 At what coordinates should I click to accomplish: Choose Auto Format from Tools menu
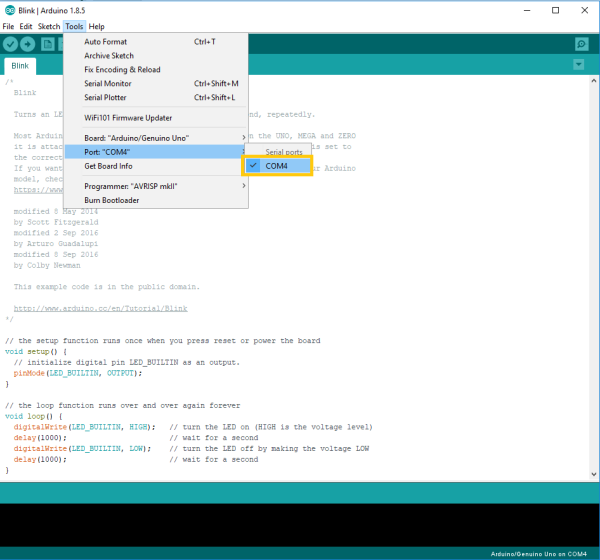tap(105, 42)
